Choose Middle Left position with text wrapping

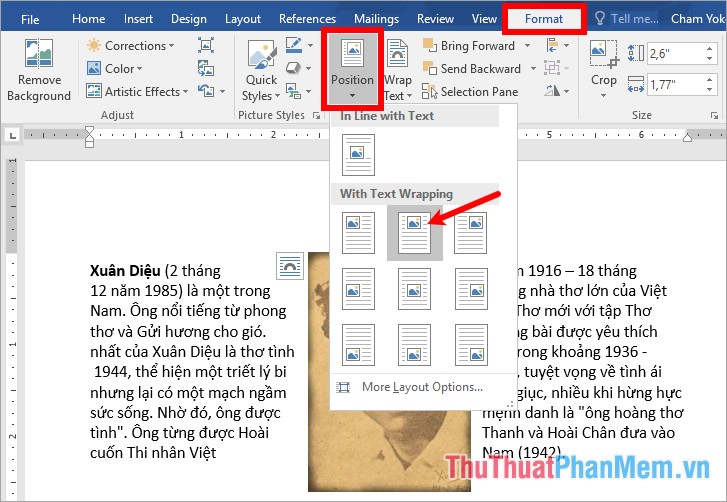358,288
